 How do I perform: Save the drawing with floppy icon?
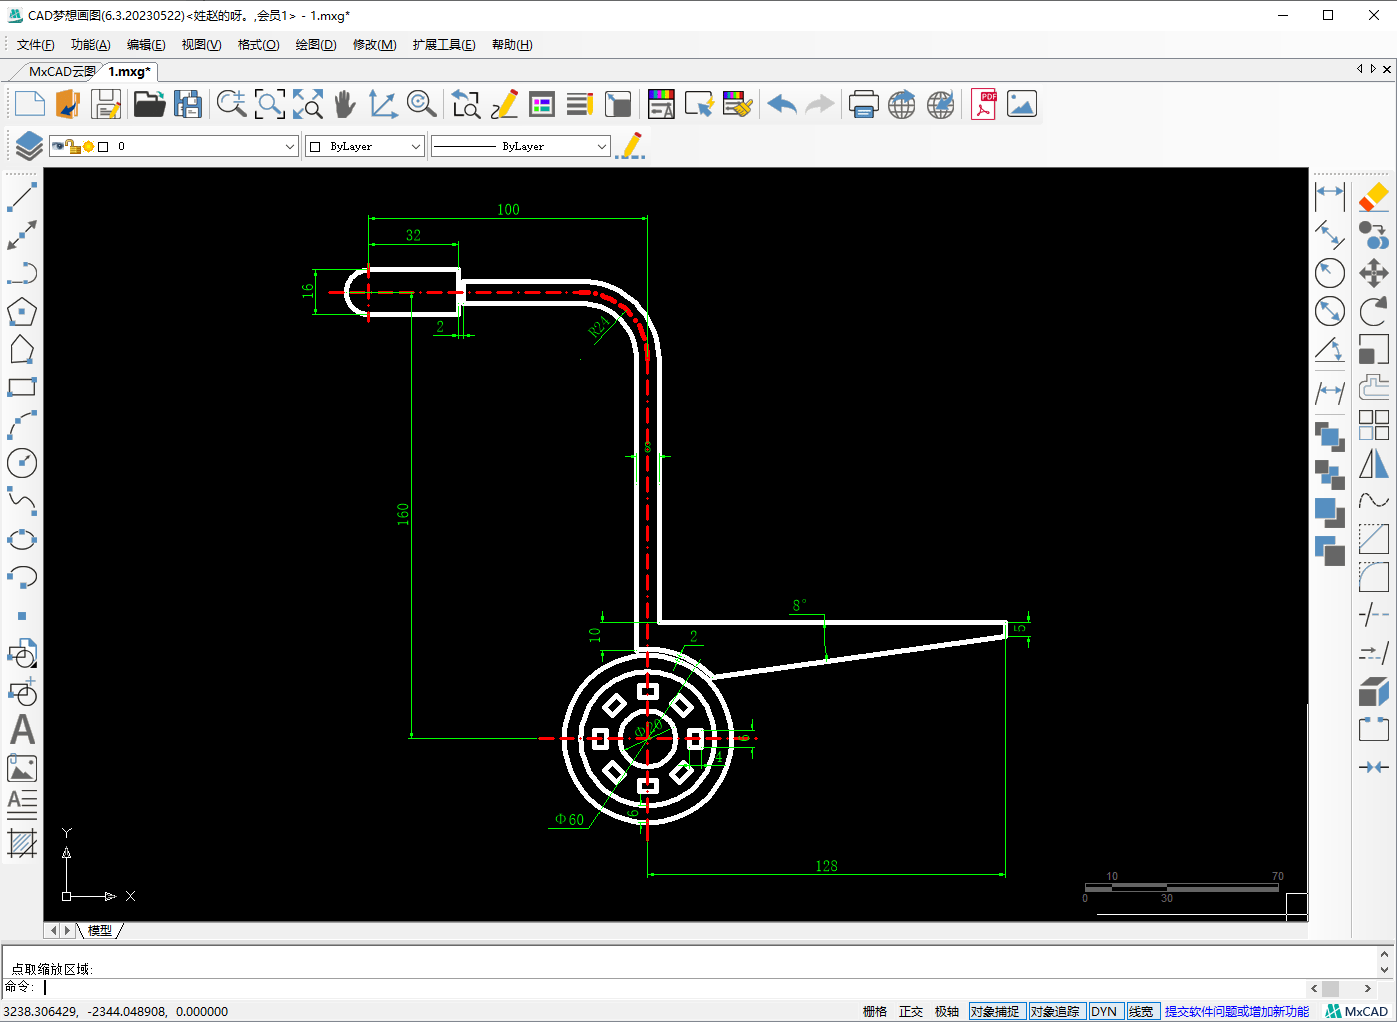click(106, 104)
